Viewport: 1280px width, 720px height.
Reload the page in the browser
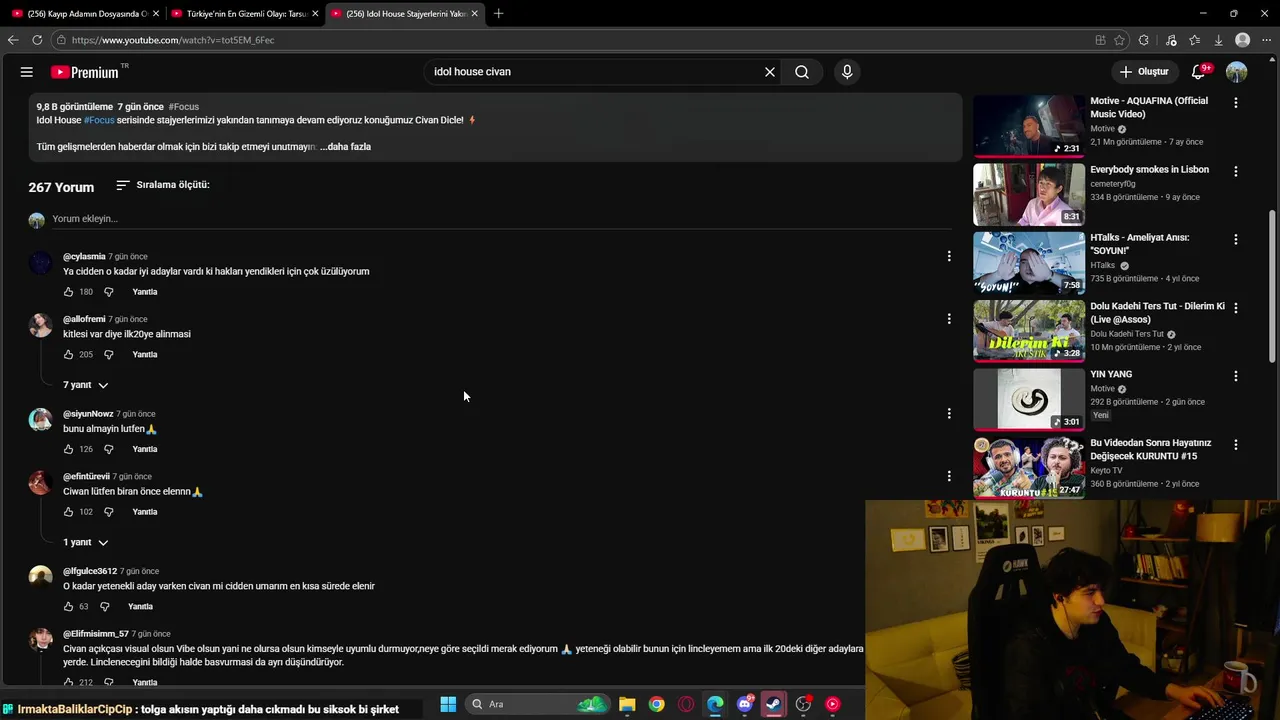[x=37, y=40]
